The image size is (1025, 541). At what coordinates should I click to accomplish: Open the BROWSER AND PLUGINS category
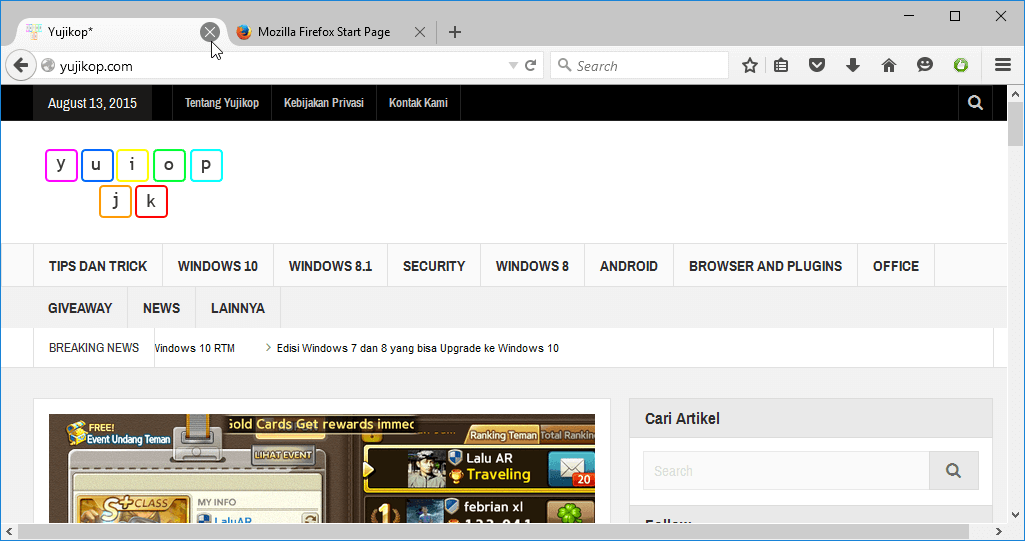765,266
